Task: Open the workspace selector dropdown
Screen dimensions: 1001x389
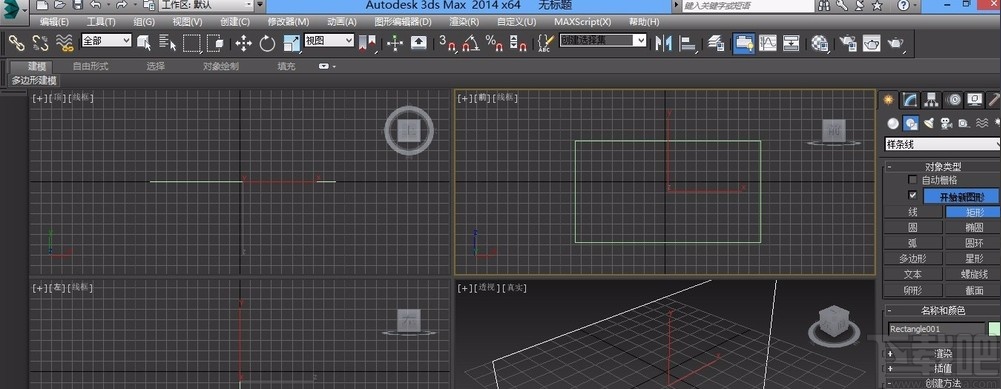Action: [206, 6]
